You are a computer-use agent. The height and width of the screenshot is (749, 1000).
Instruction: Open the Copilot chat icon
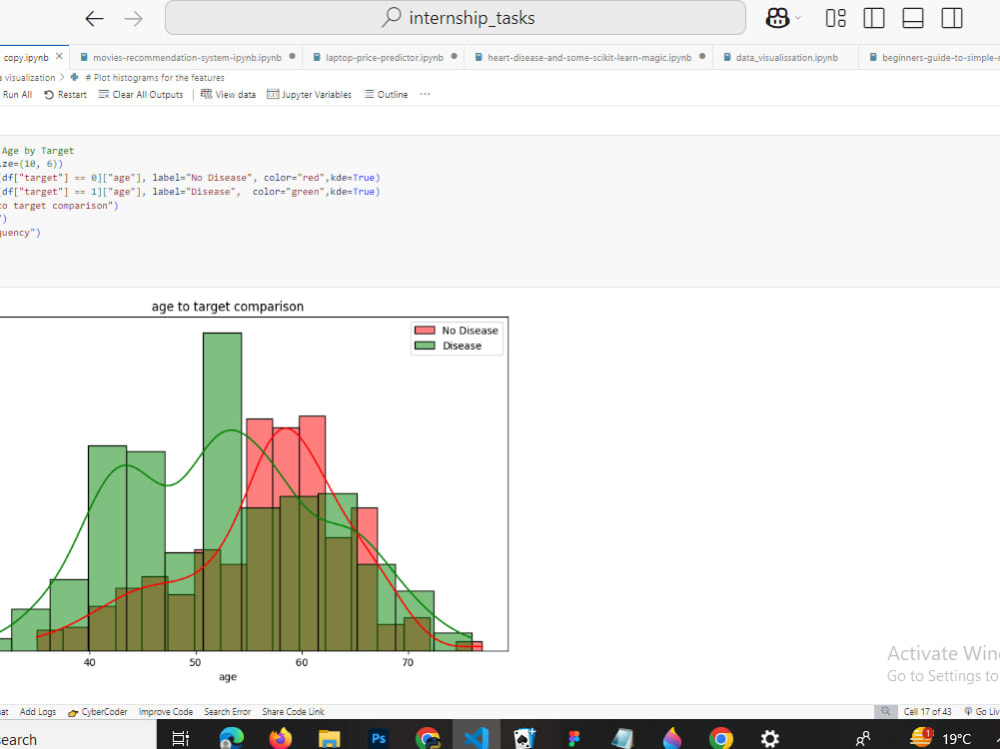(x=777, y=18)
